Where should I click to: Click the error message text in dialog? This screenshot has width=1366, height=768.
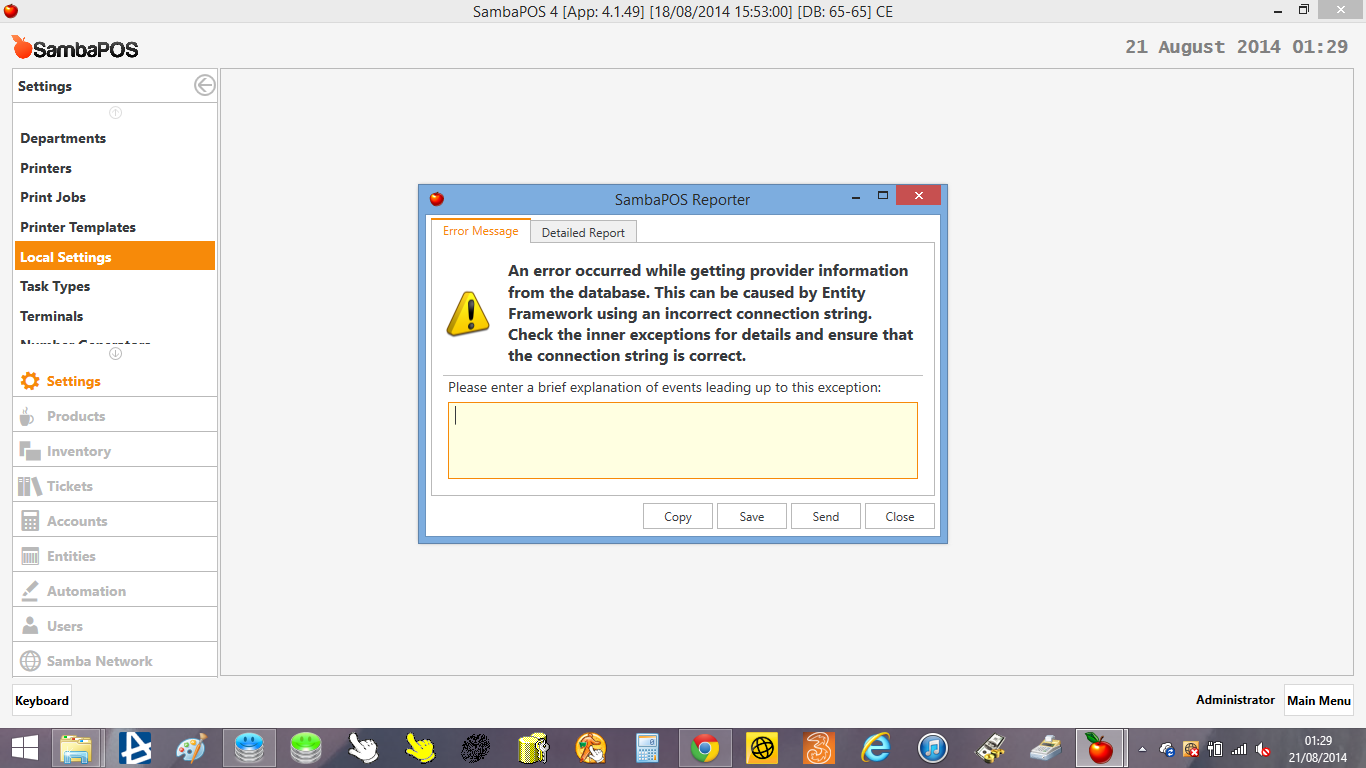click(710, 313)
